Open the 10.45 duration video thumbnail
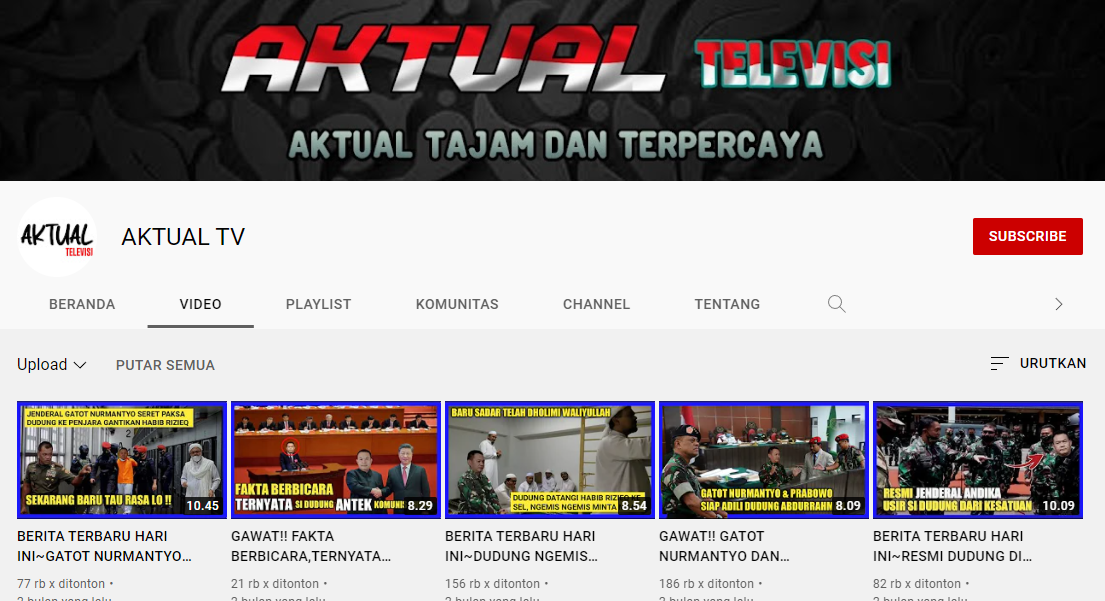Image resolution: width=1105 pixels, height=601 pixels. pos(121,460)
